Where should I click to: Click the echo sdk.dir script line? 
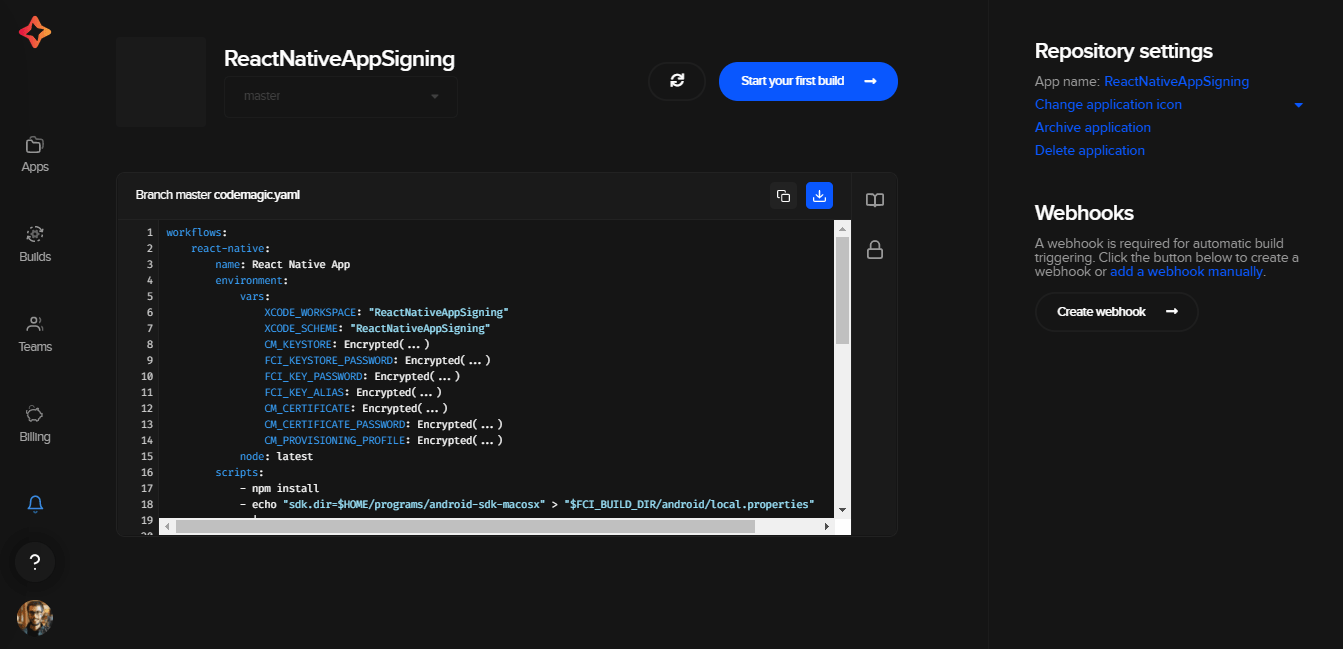(528, 504)
